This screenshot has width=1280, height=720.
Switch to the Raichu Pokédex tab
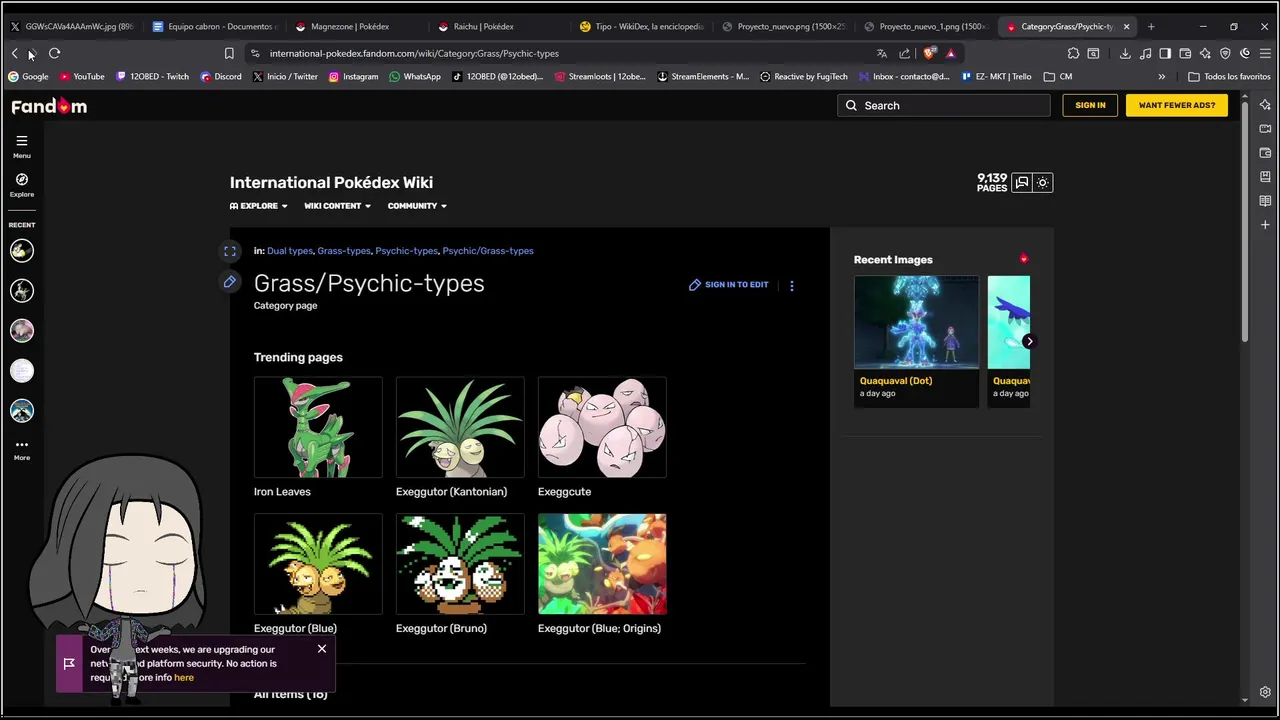(x=483, y=27)
